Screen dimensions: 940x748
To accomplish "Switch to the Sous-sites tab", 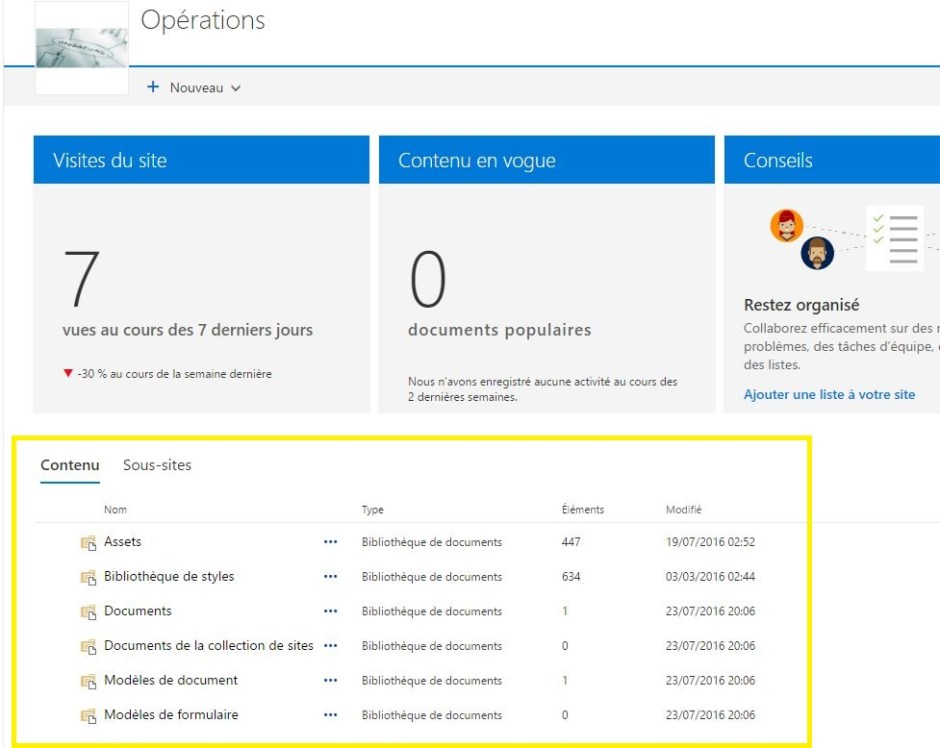I will coord(157,465).
